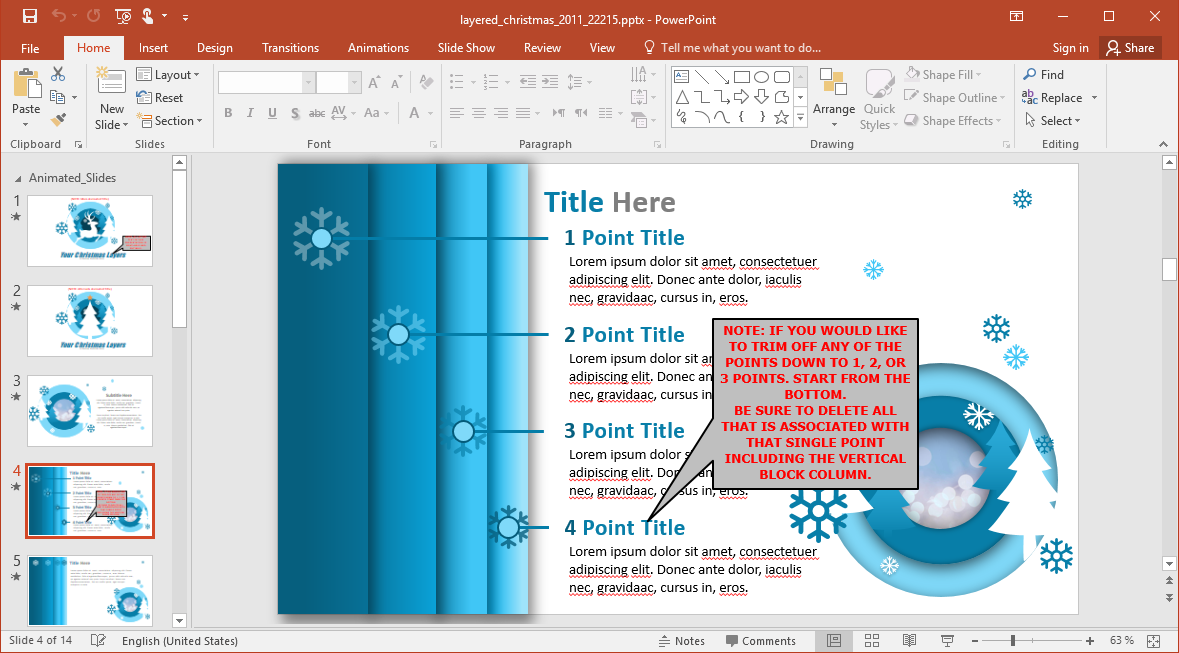Switch to Slide Sorter view
The image size is (1179, 653).
click(871, 641)
